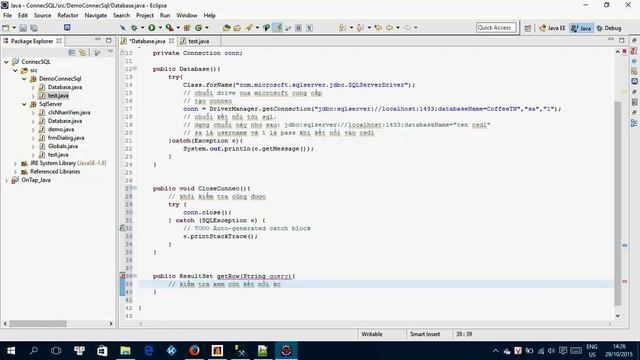The width and height of the screenshot is (640, 360).
Task: Click the Save toolbar icon
Action: point(23,28)
